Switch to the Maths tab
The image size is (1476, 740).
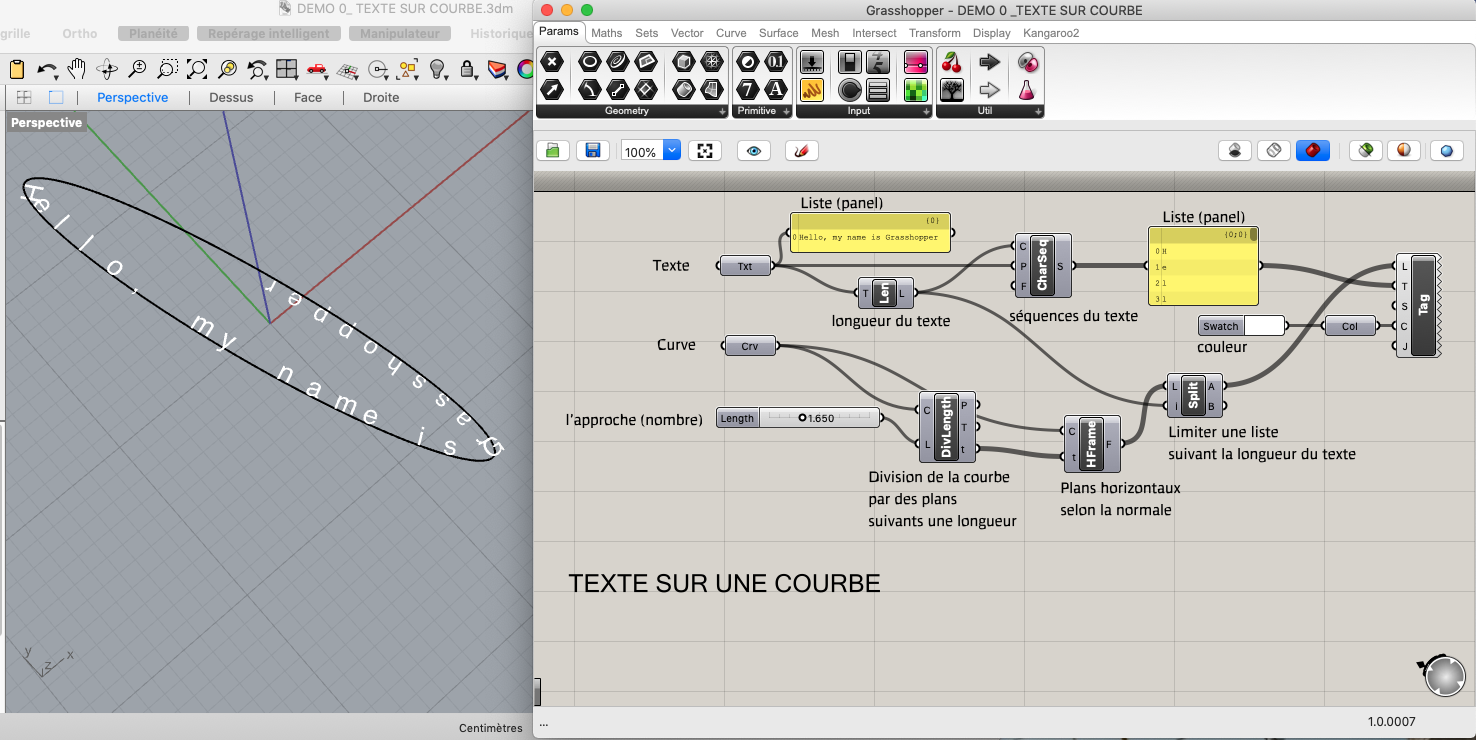tap(606, 33)
